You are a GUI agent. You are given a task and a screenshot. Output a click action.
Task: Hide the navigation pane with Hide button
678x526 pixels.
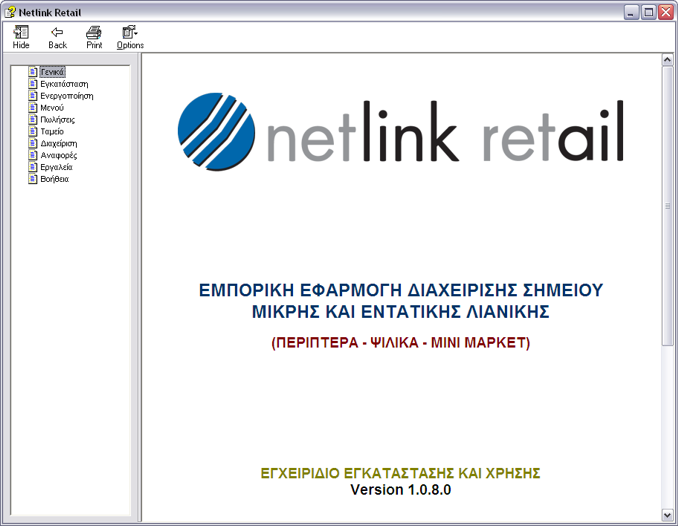21,37
